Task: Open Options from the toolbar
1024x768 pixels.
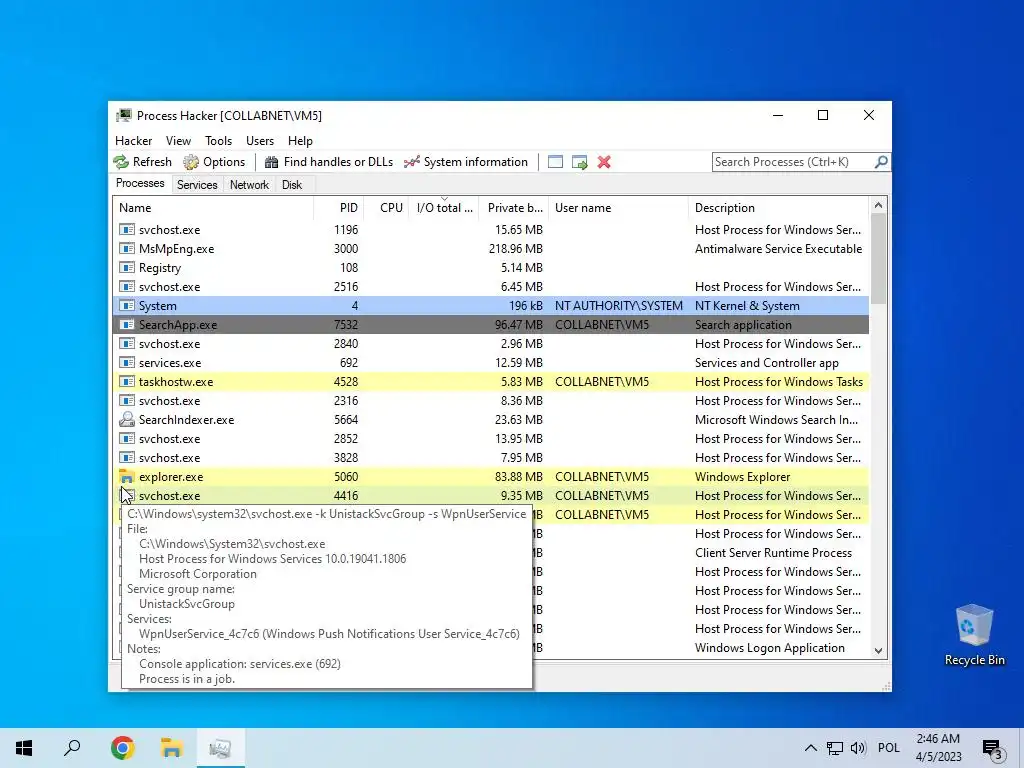Action: tap(214, 162)
